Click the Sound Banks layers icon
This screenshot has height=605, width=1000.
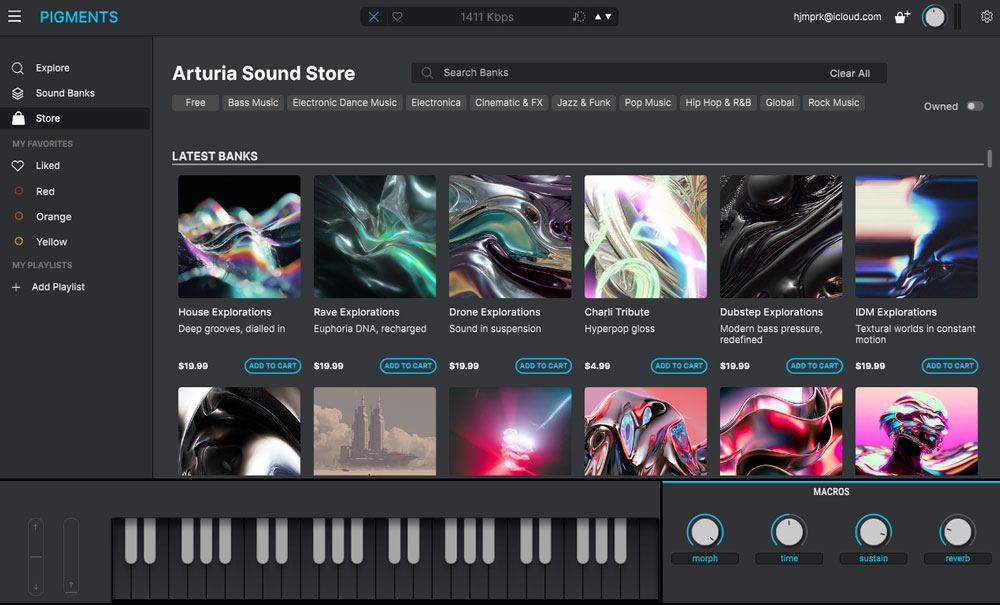click(18, 93)
